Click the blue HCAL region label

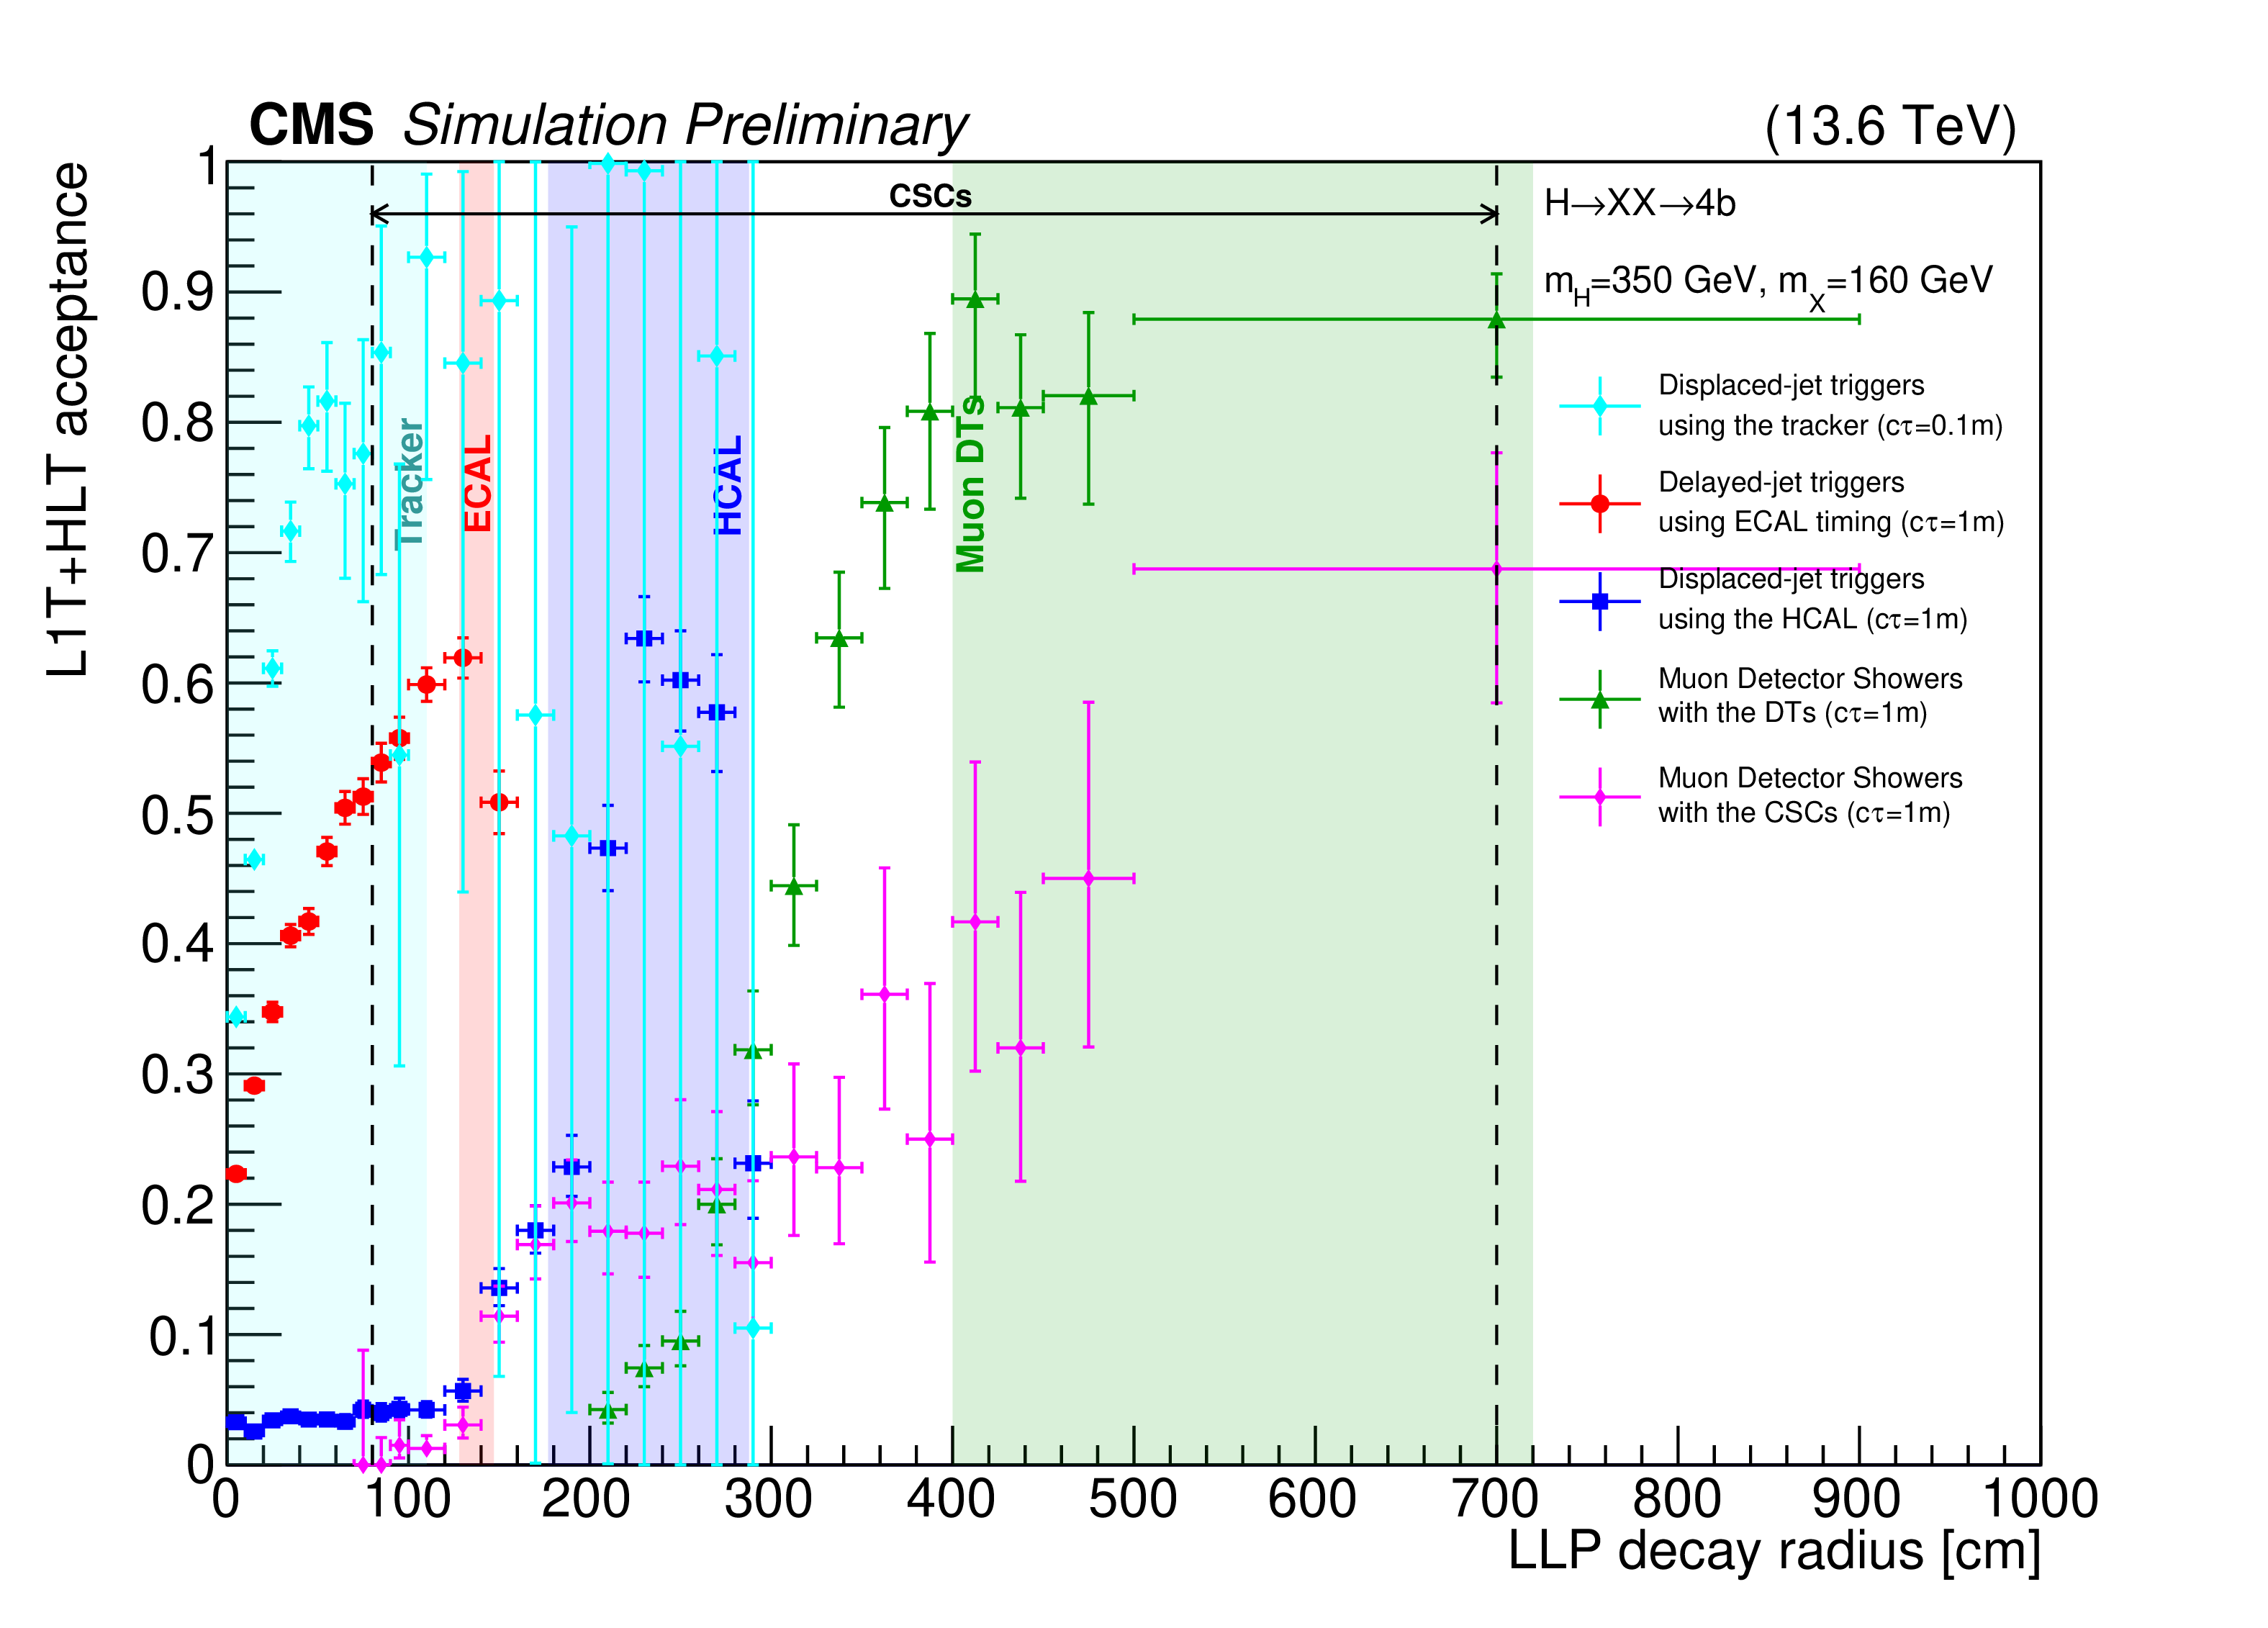729,485
